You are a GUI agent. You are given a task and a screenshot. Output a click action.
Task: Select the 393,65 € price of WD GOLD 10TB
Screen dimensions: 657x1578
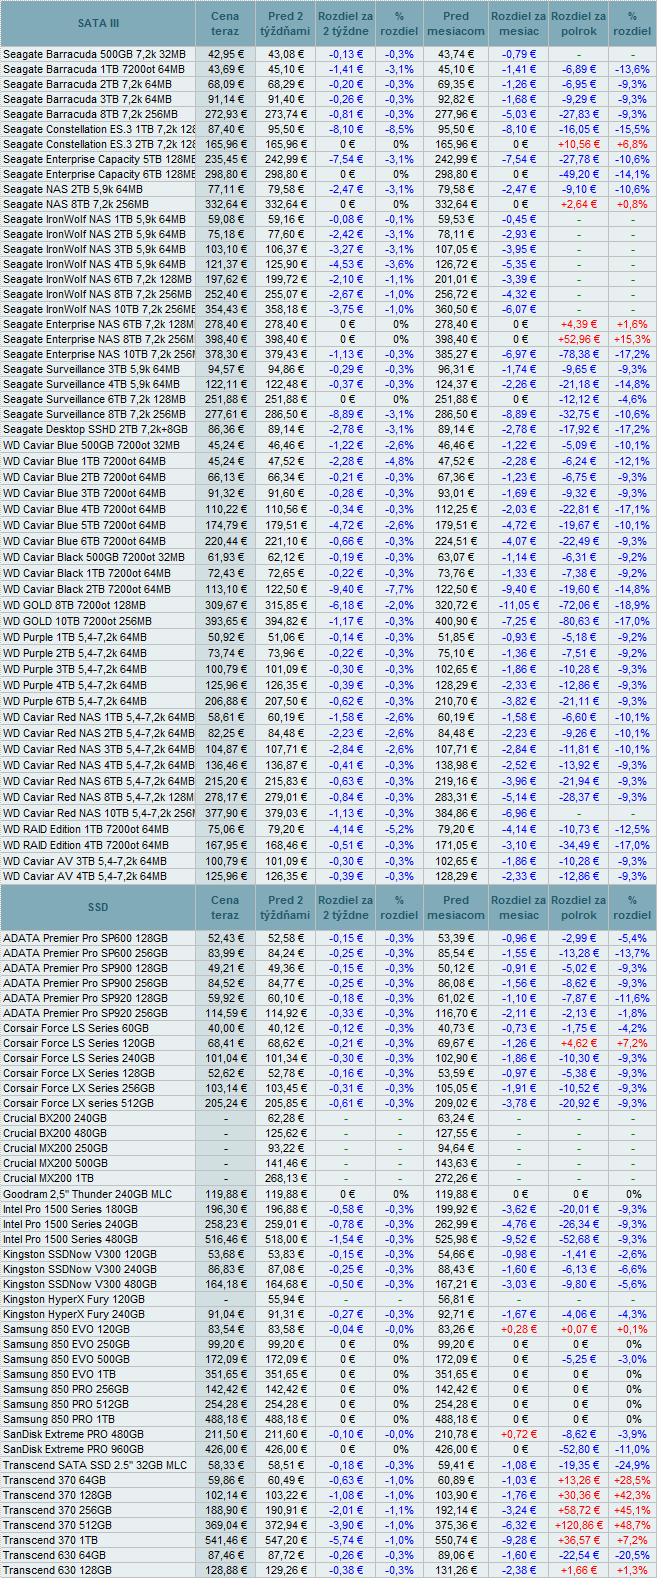224,621
